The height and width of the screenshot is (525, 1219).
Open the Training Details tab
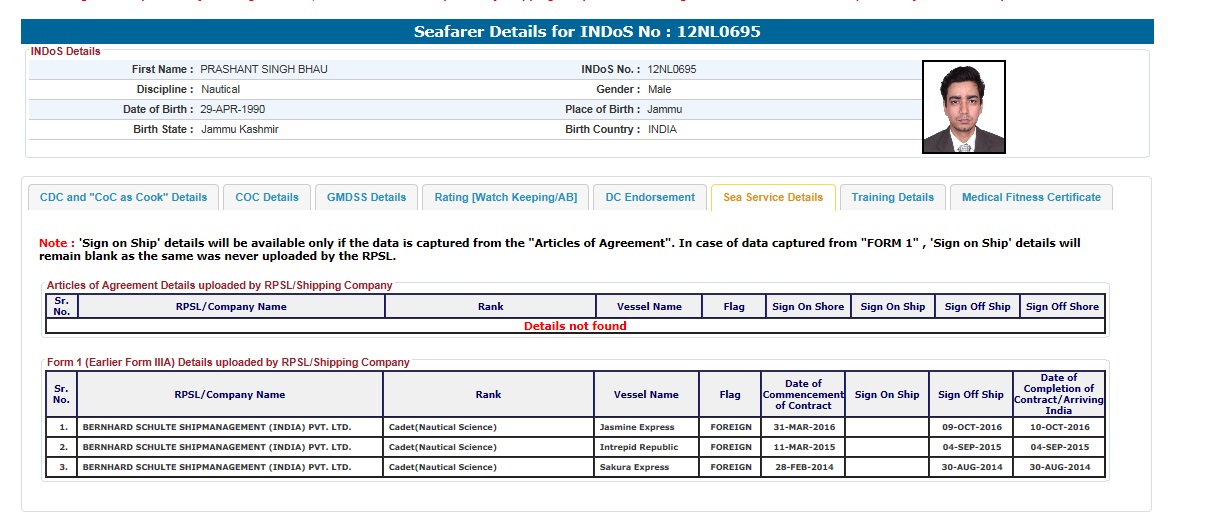click(x=892, y=197)
